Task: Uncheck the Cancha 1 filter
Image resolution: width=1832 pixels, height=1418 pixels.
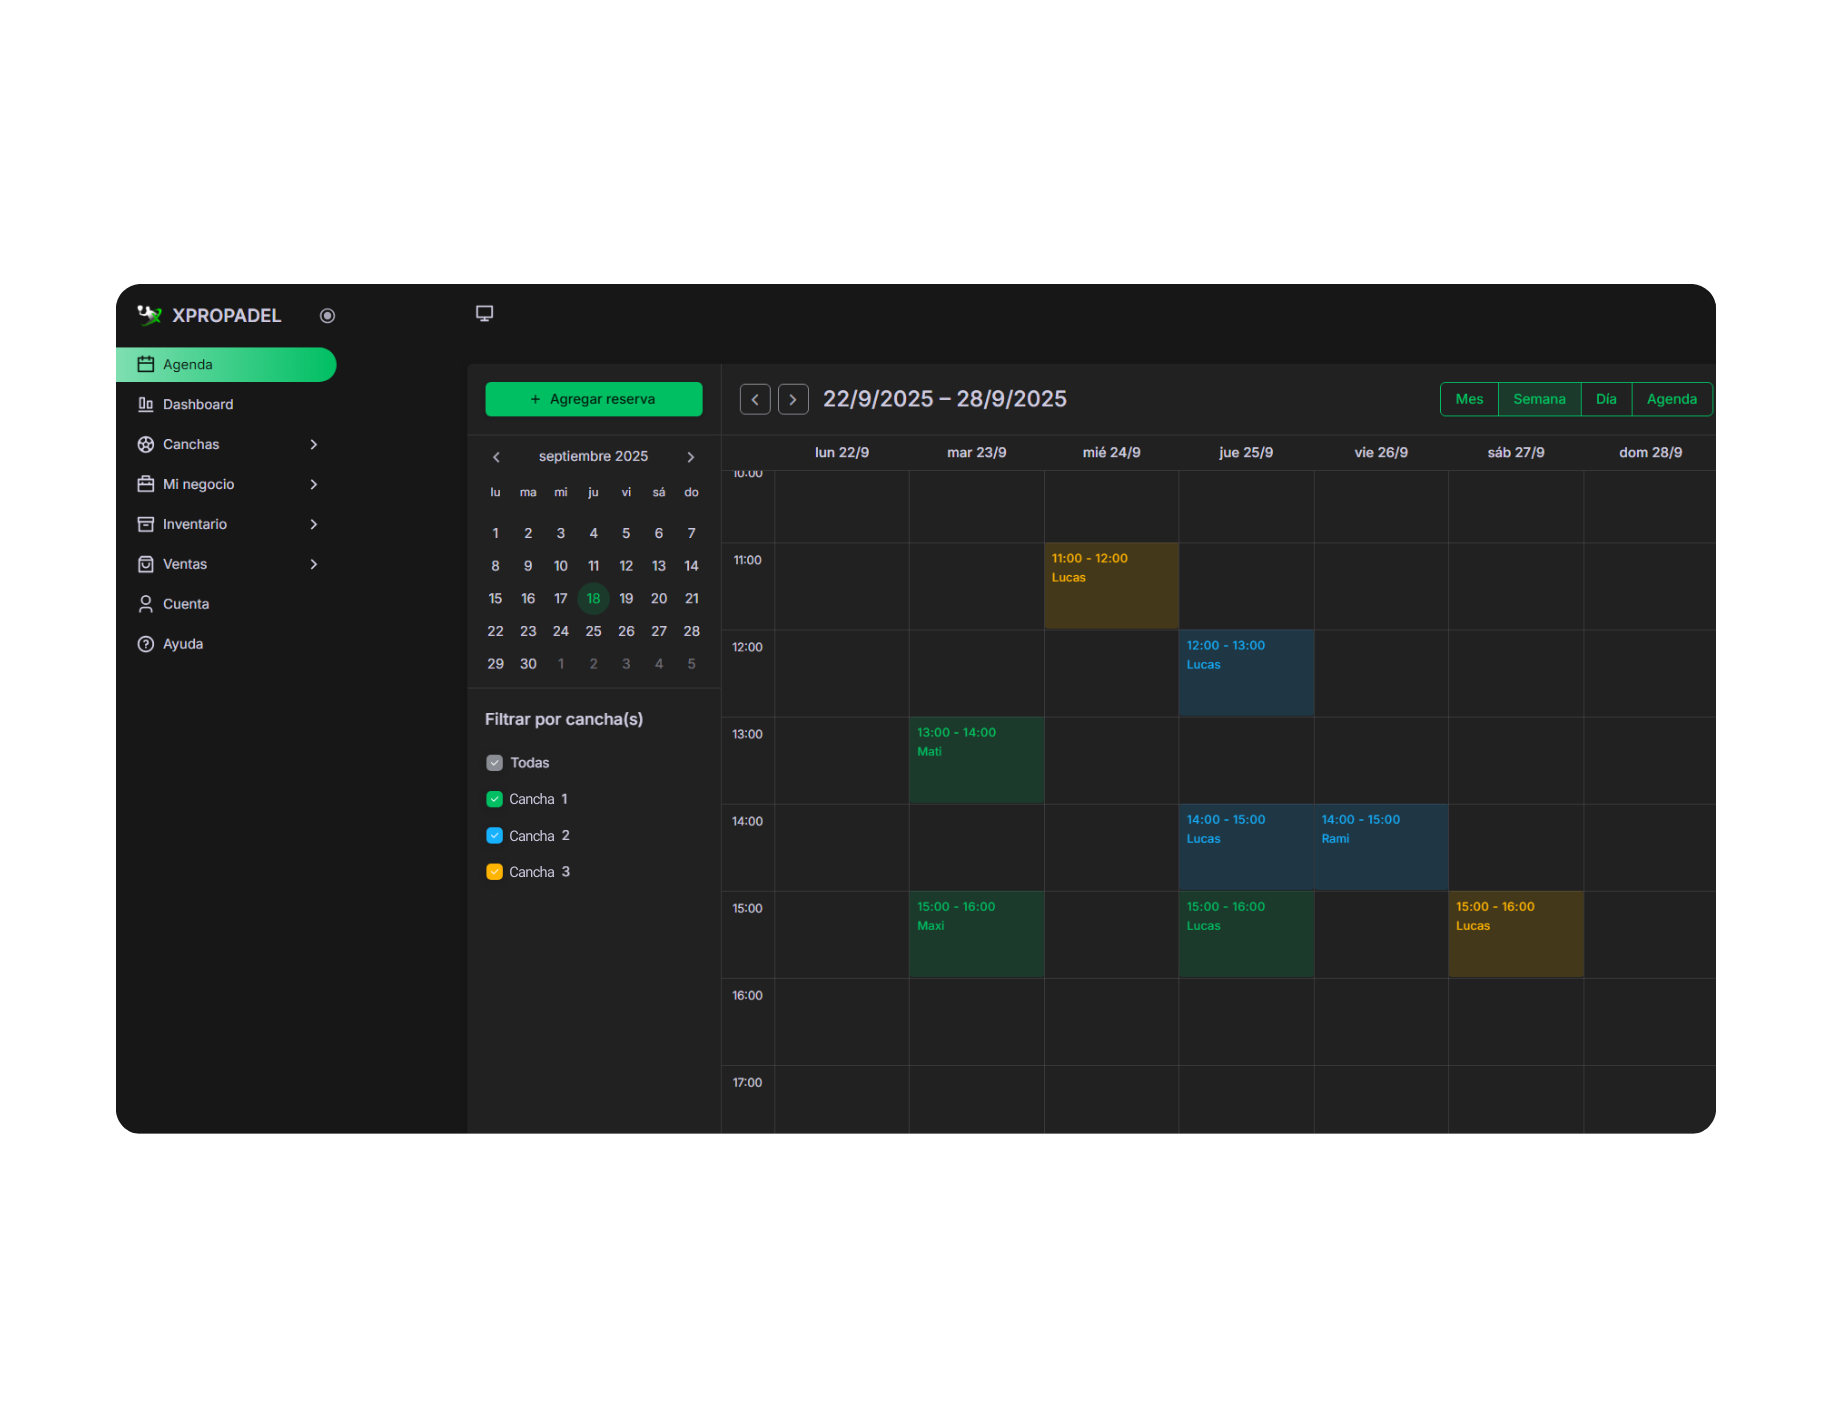Action: tap(494, 800)
